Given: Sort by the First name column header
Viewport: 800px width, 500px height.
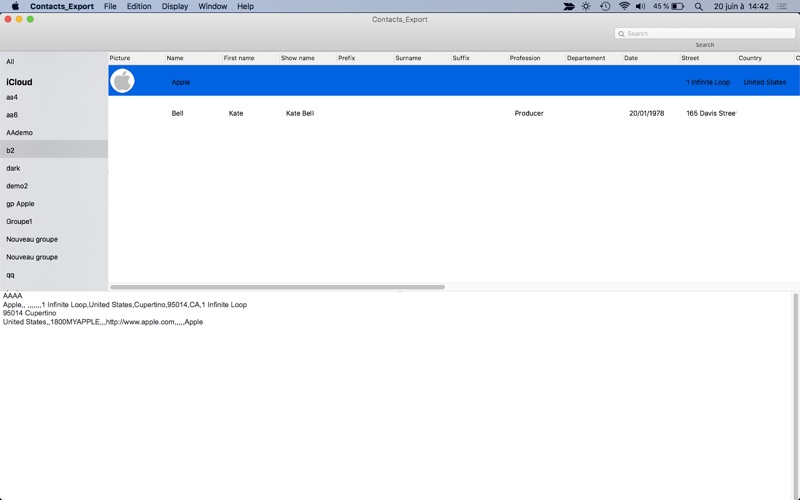Looking at the screenshot, I should point(251,58).
